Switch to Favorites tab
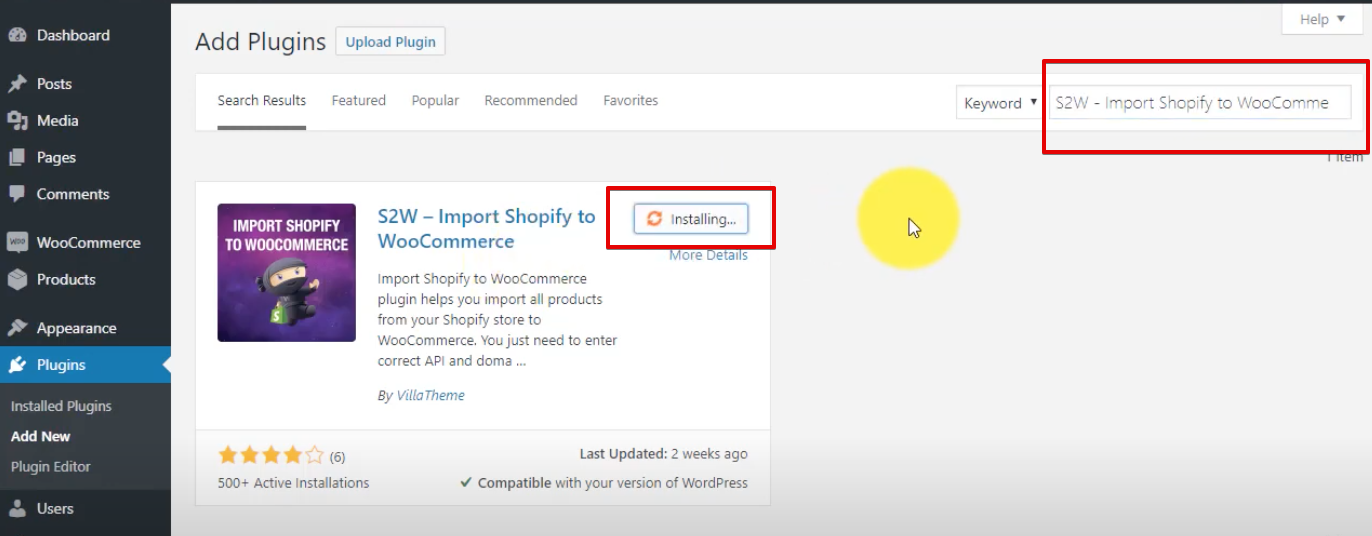 point(631,101)
